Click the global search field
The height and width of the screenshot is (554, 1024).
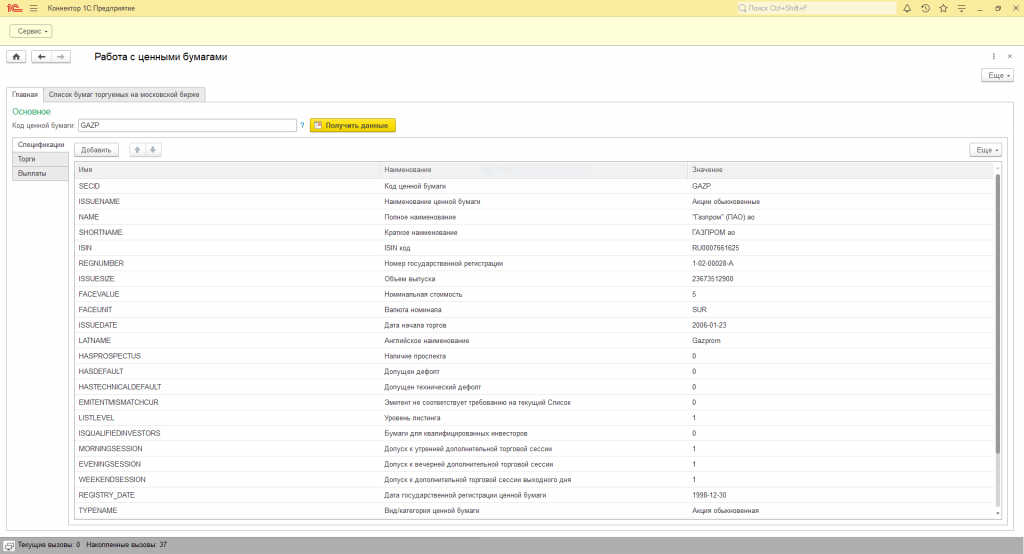816,8
